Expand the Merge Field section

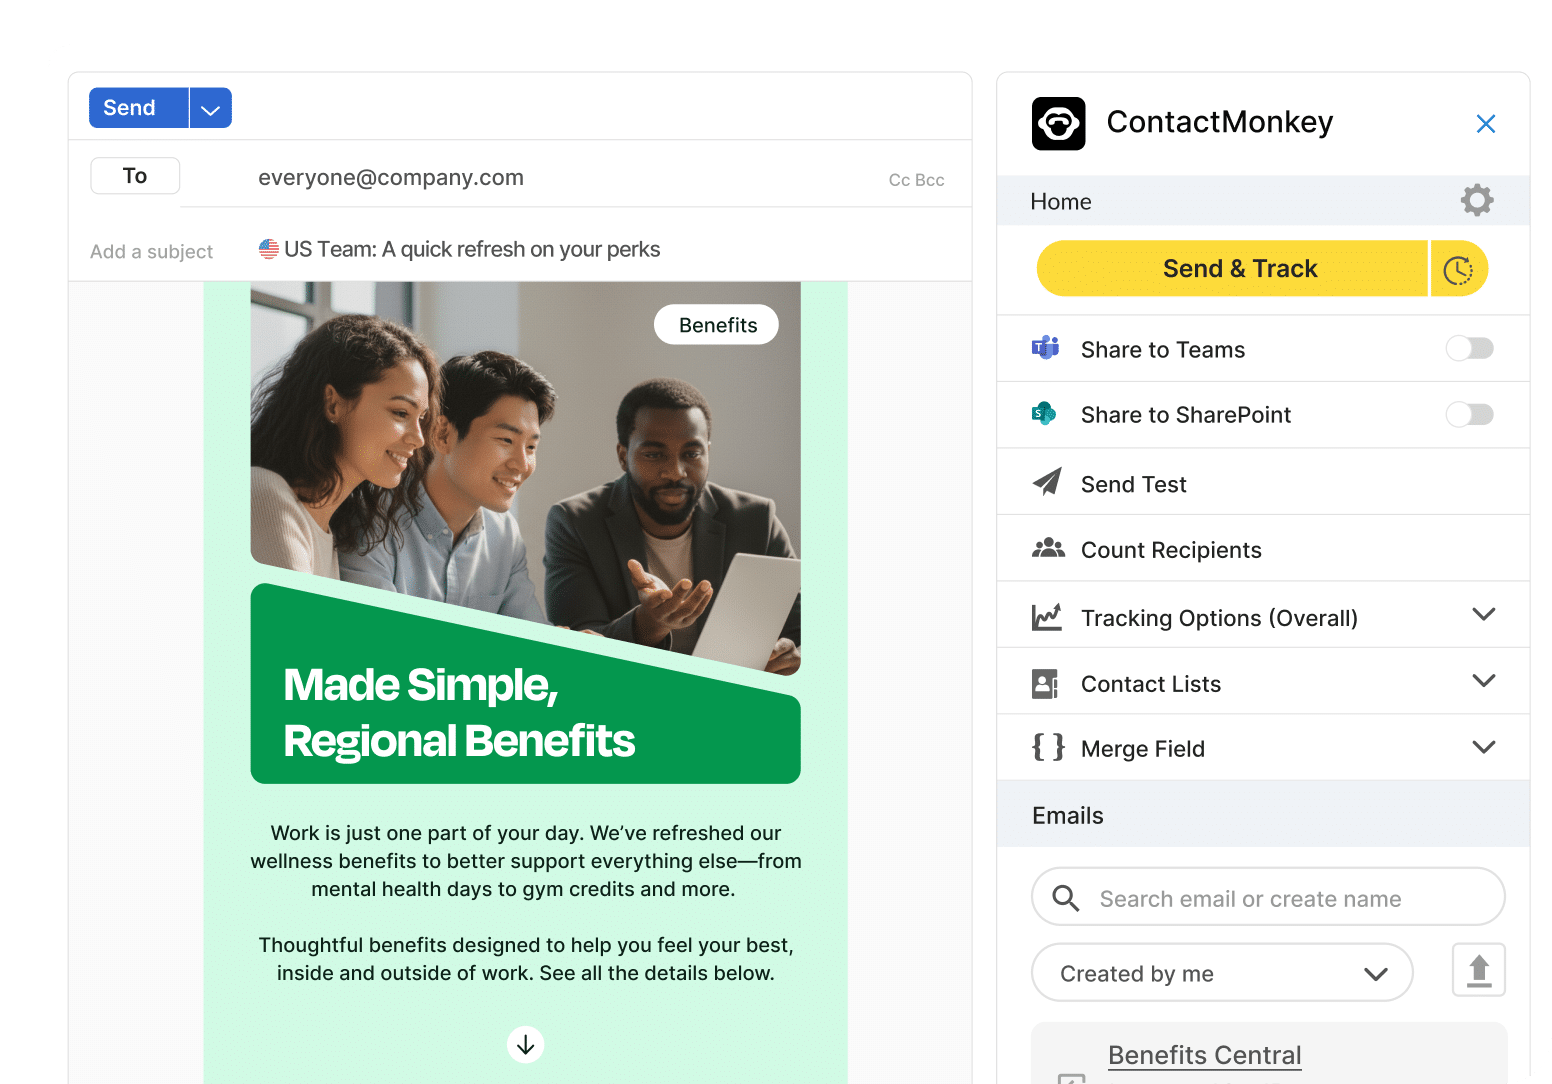point(1264,748)
